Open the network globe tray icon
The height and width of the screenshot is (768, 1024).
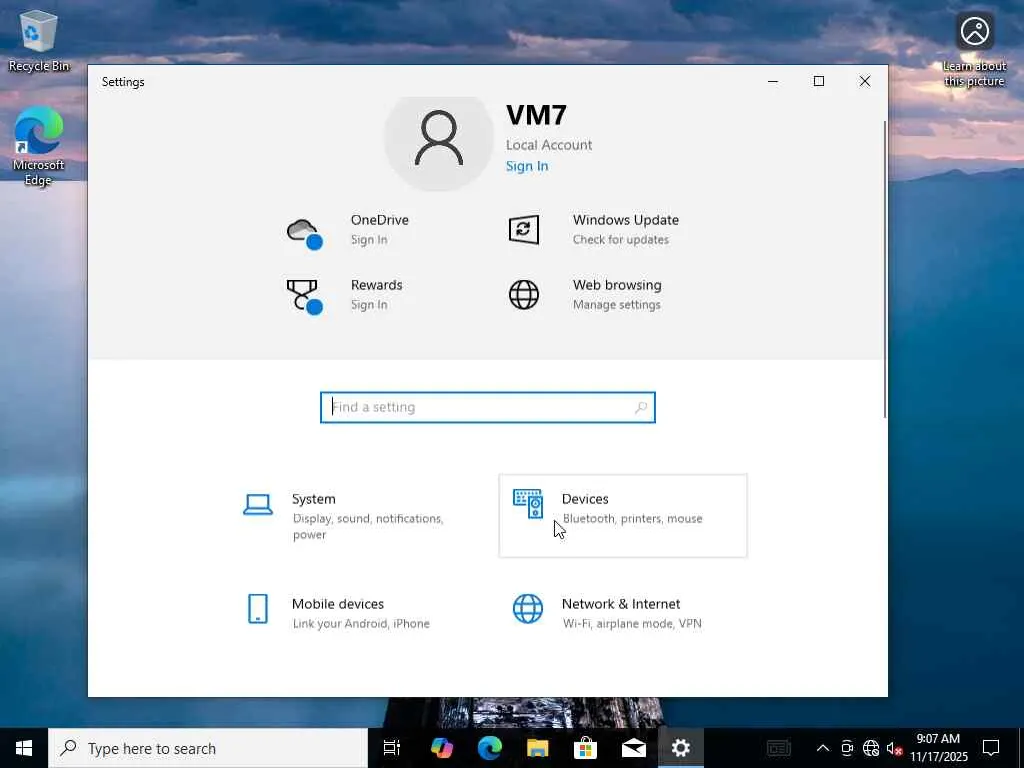(x=871, y=748)
